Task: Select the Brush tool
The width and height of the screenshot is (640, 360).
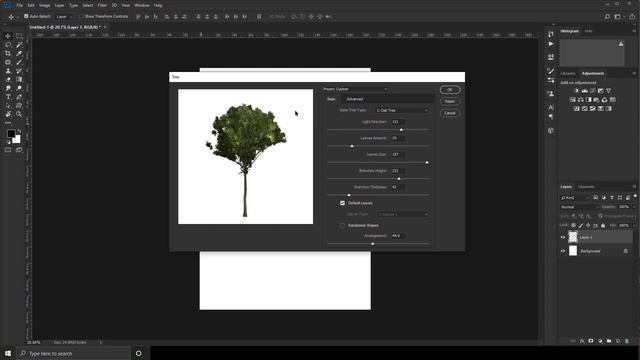Action: (19, 62)
